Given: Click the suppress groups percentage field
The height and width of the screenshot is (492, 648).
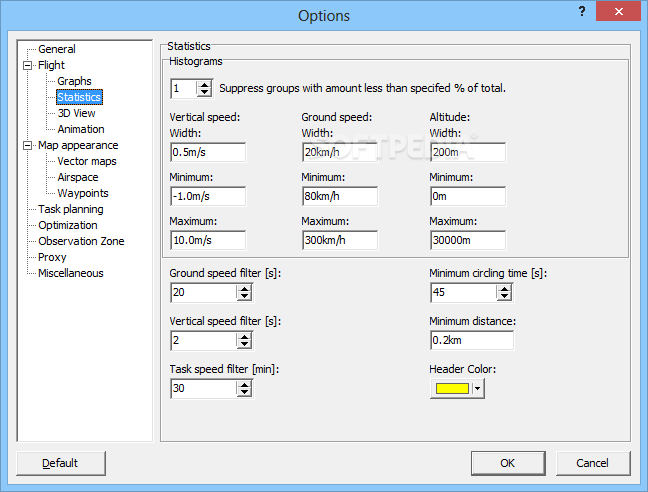Looking at the screenshot, I should 184,88.
